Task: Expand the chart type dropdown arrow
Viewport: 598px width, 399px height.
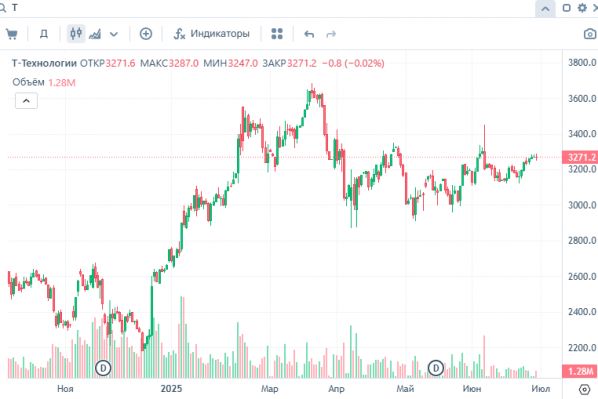Action: coord(114,34)
